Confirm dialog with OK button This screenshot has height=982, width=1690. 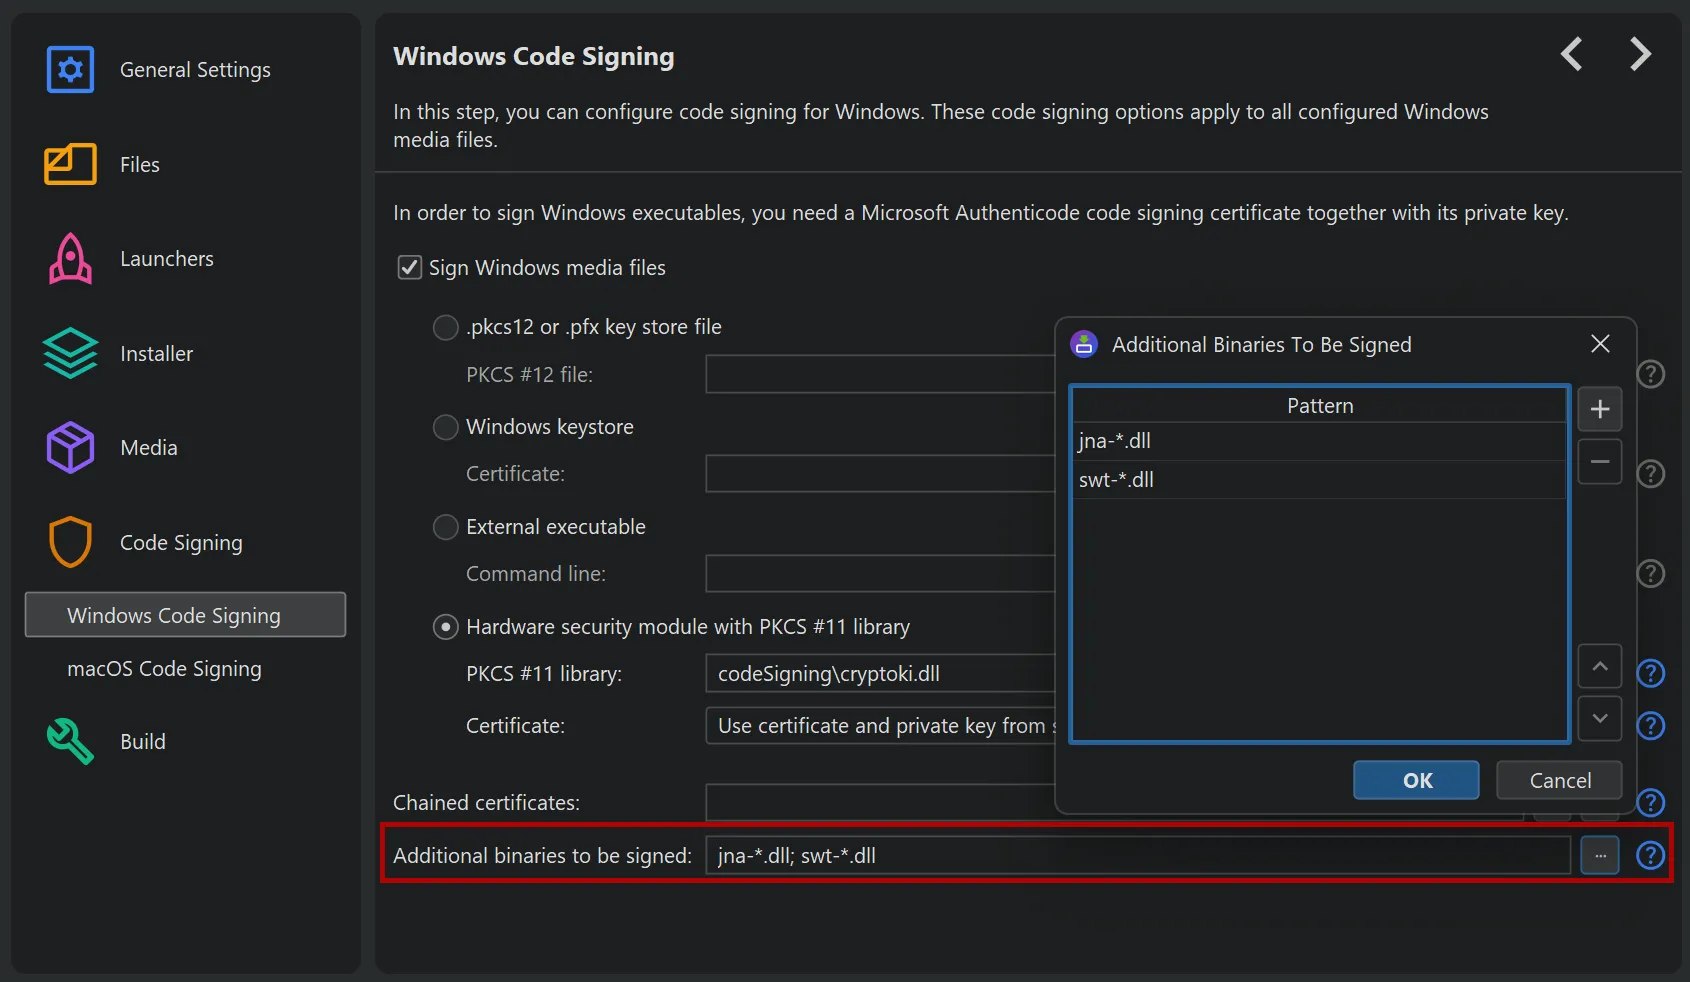point(1415,780)
